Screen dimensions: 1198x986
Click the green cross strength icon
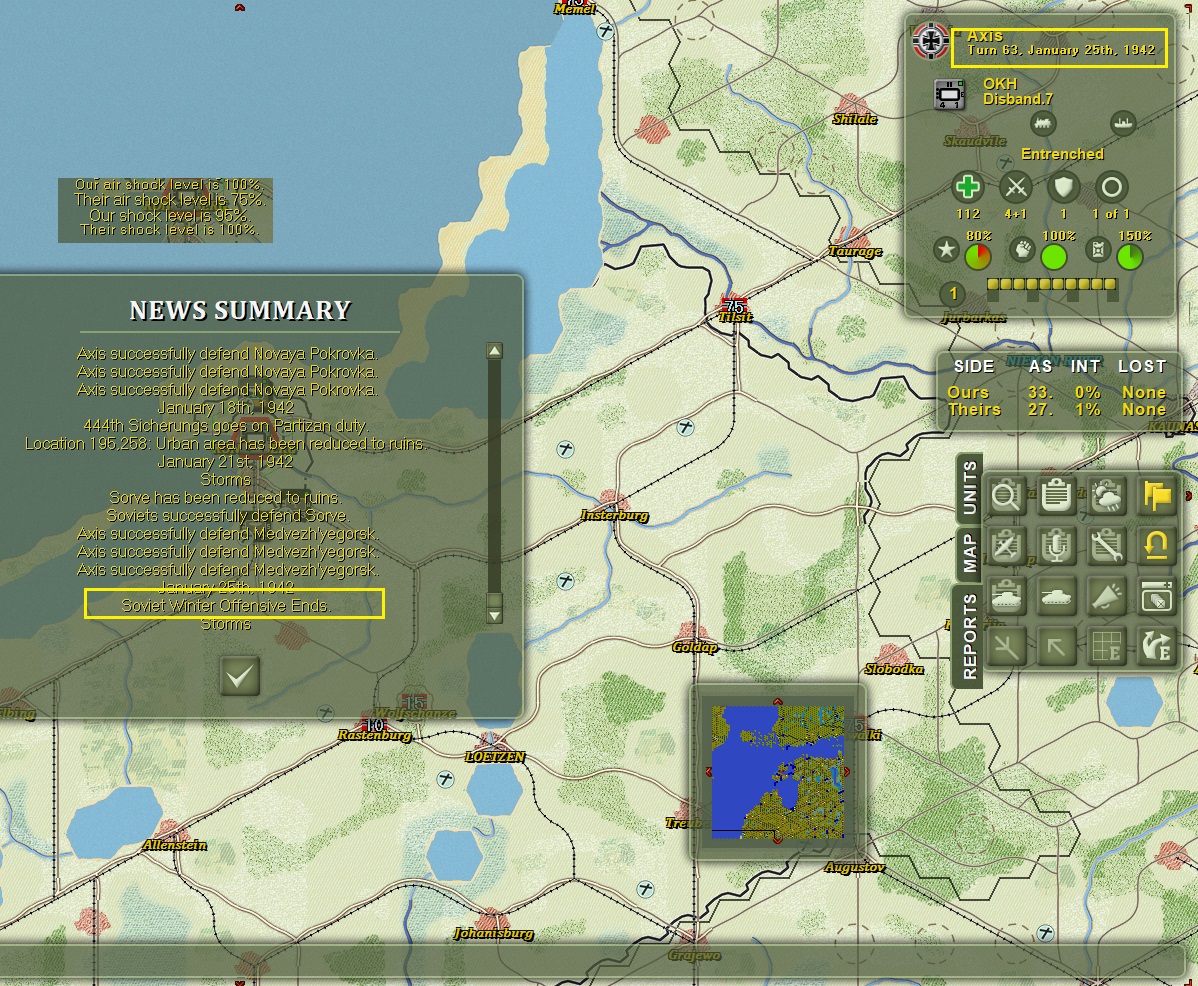tap(967, 187)
